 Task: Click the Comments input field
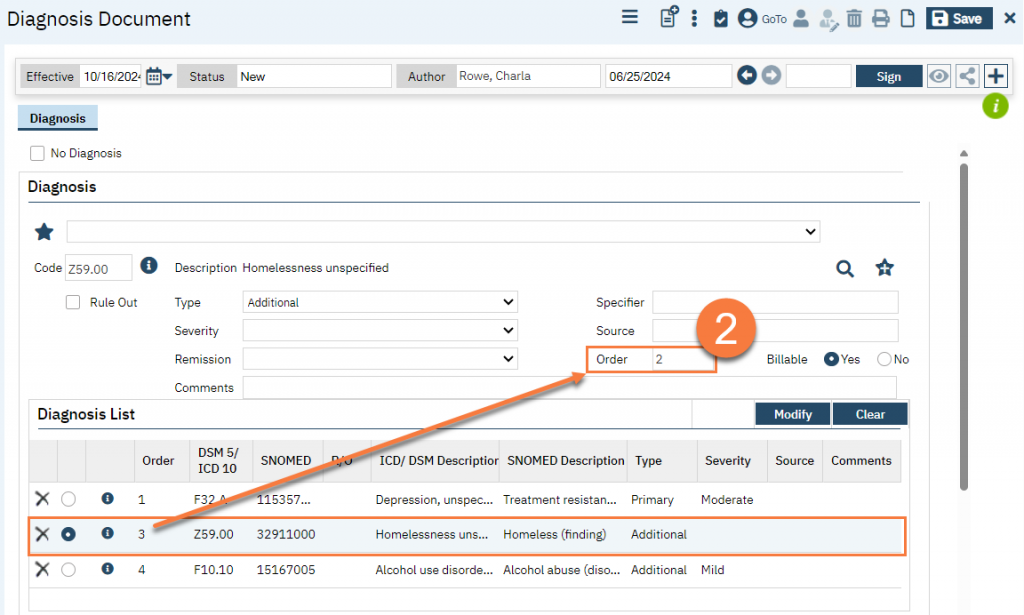[x=569, y=388]
